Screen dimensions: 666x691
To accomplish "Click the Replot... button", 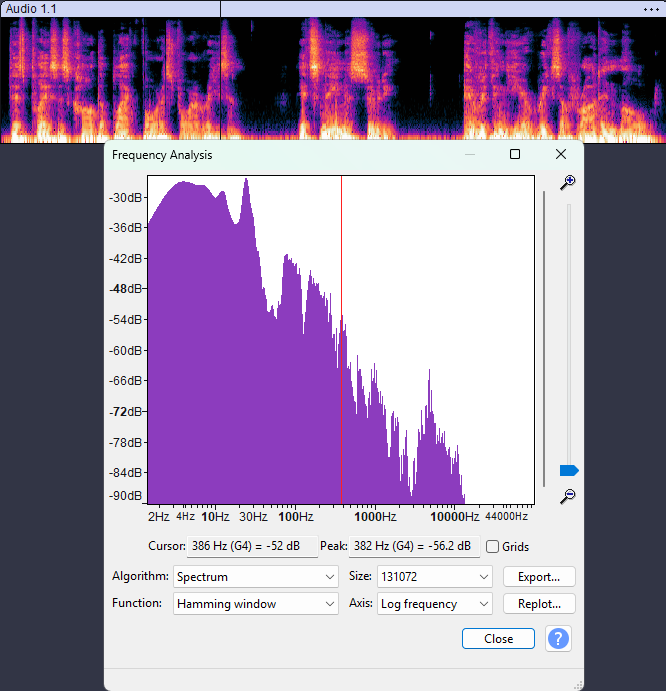I will 539,603.
